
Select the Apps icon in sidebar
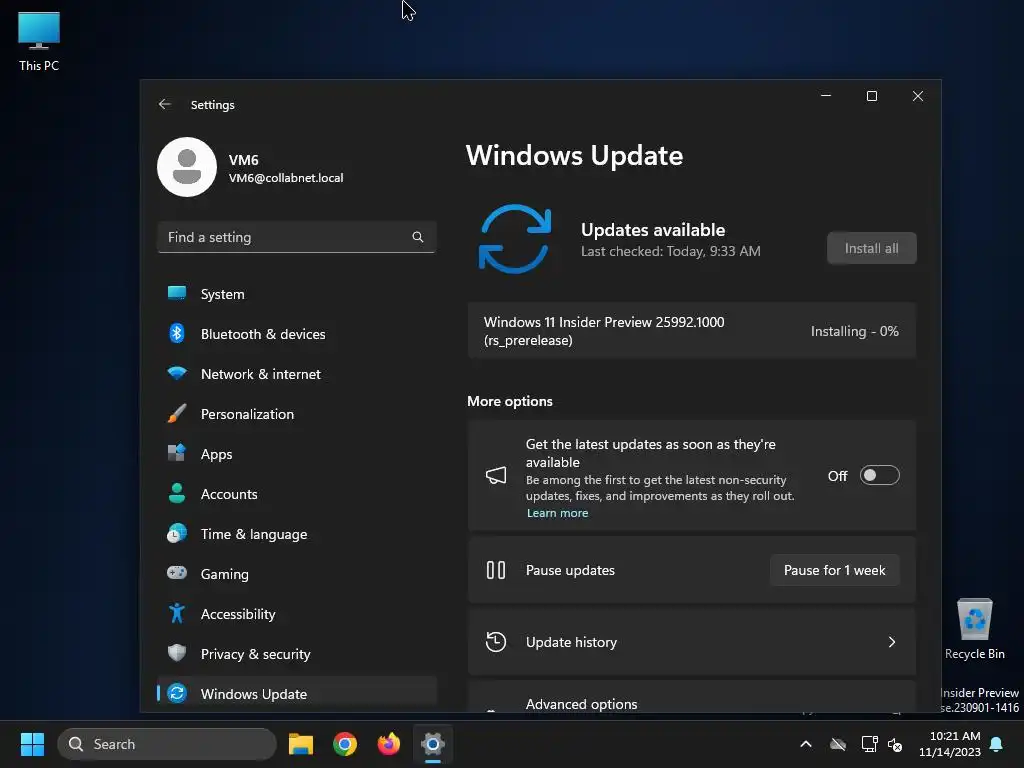177,453
